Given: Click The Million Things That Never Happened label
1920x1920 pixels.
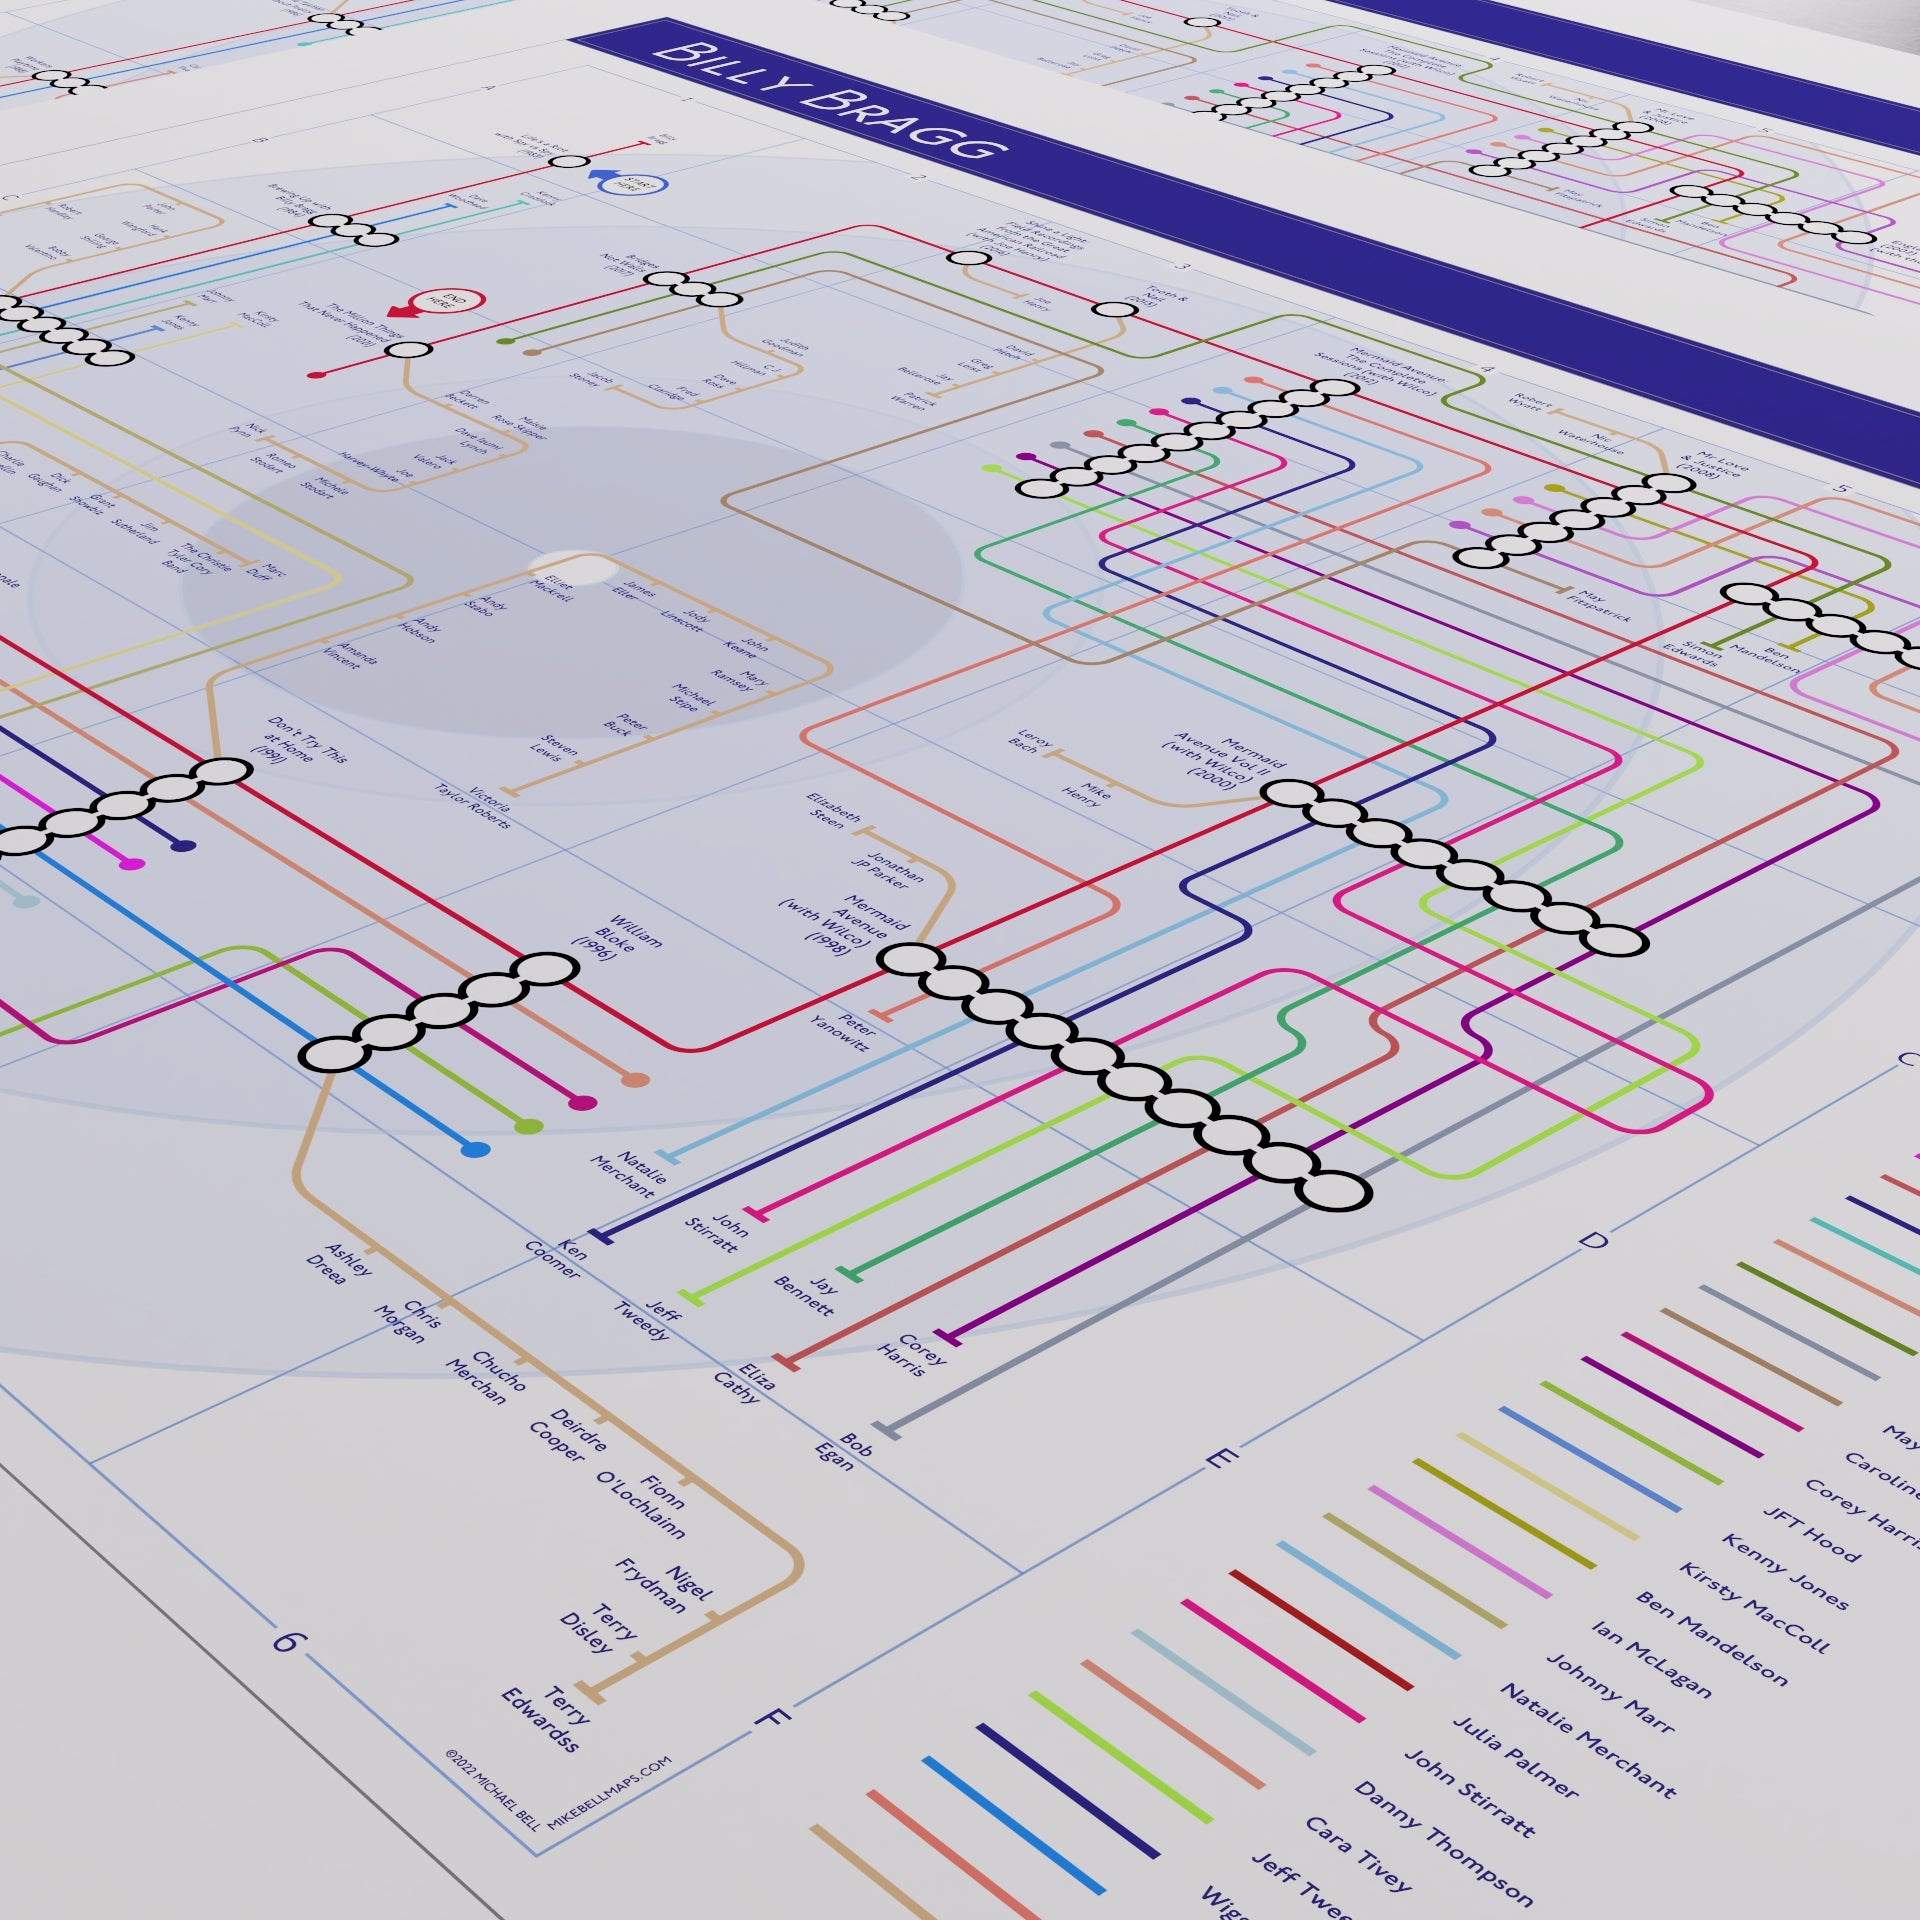Looking at the screenshot, I should [352, 322].
